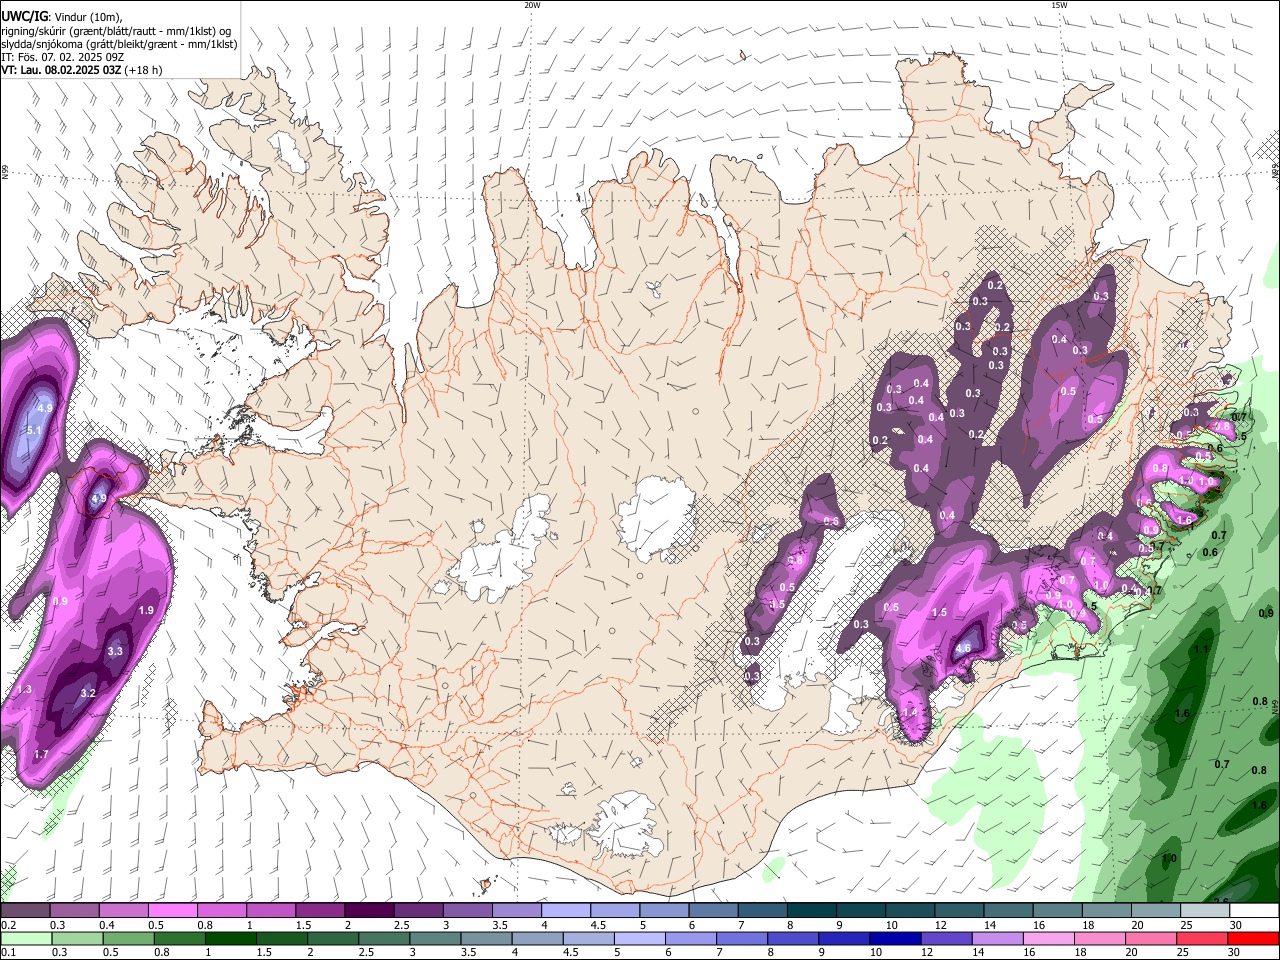
Task: Click the 4.6 snowfall value on the map
Action: coord(963,648)
